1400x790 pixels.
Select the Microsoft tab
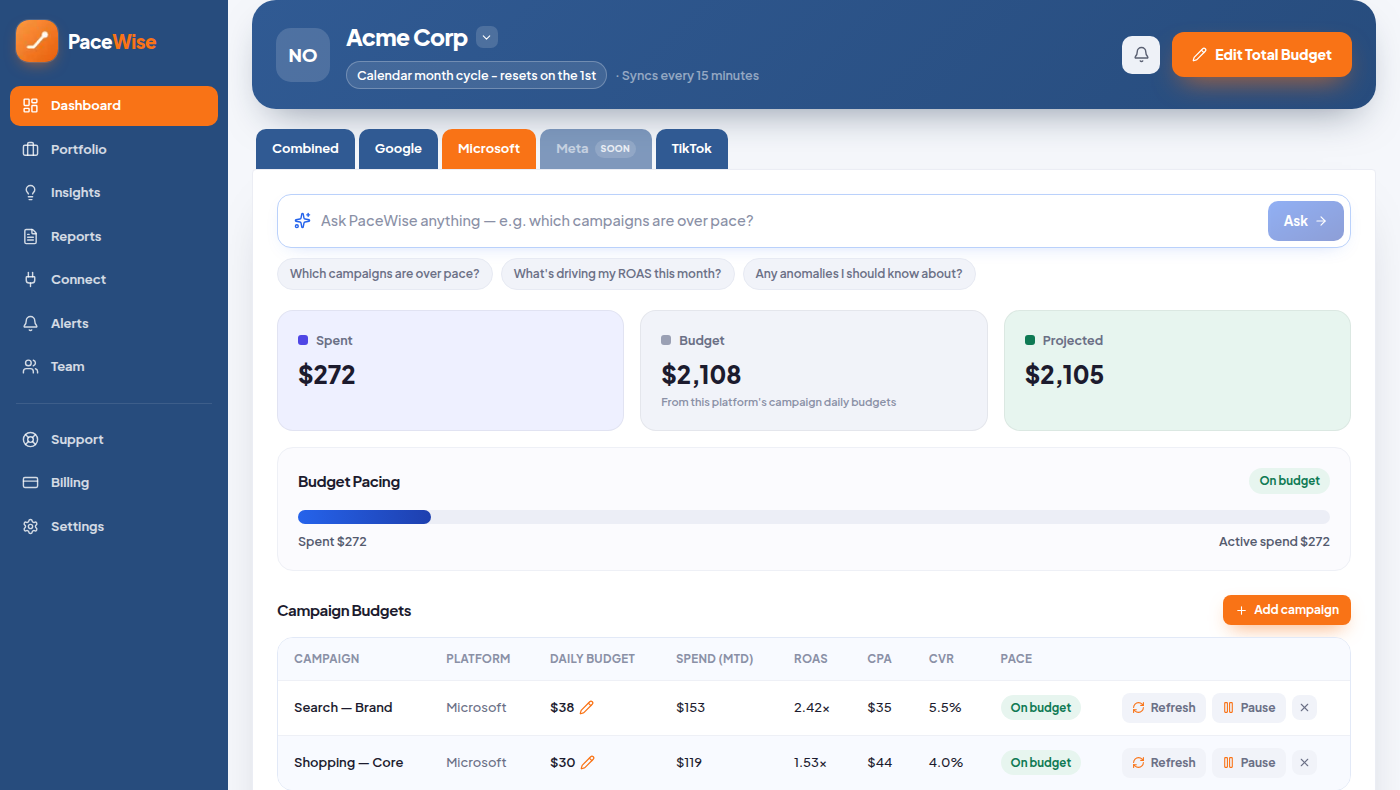[489, 149]
